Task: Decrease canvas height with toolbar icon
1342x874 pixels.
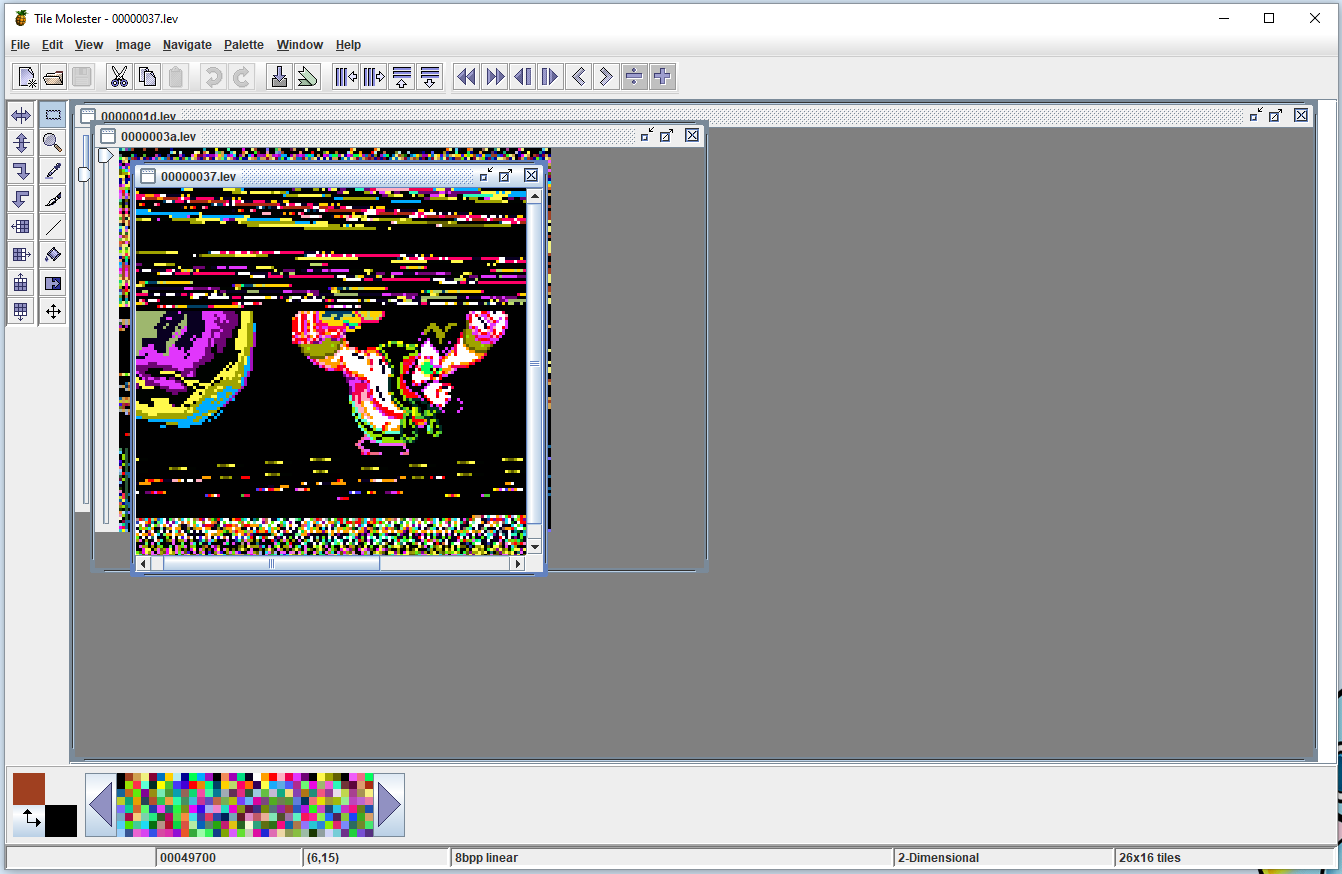Action: coord(402,77)
